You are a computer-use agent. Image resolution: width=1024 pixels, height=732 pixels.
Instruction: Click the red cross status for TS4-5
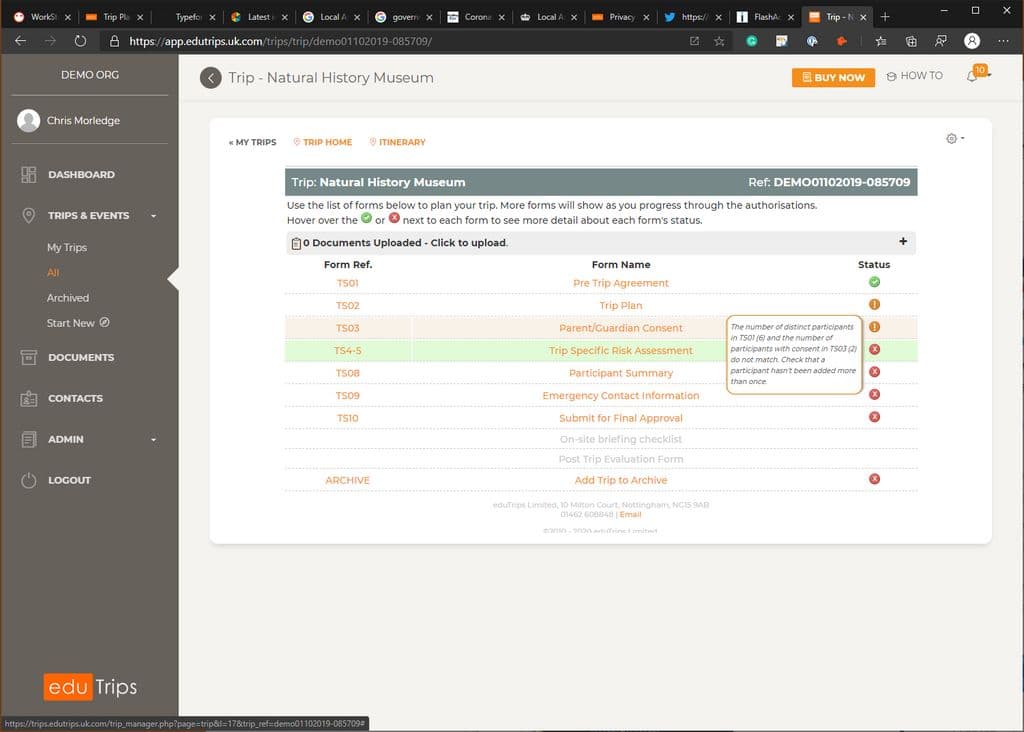coord(874,349)
